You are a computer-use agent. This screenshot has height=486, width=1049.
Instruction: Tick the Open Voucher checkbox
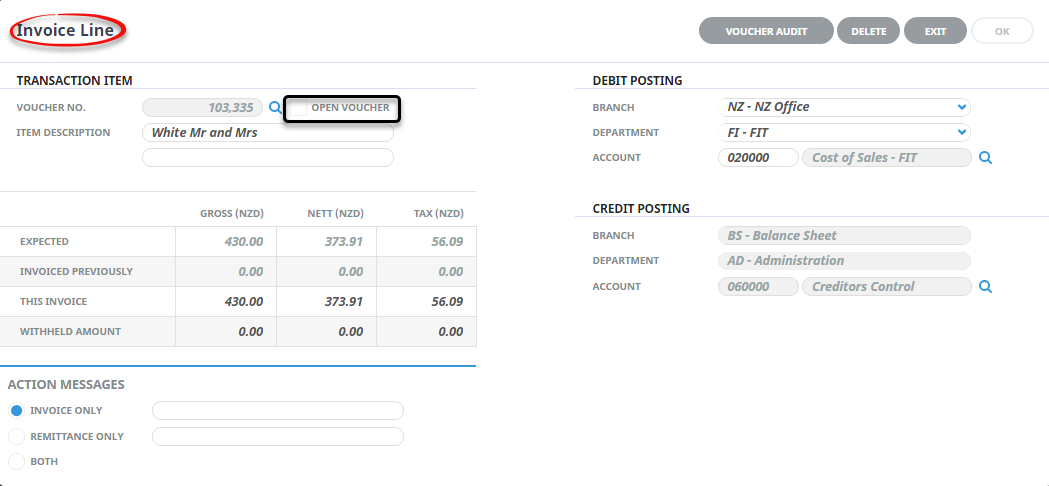click(299, 108)
